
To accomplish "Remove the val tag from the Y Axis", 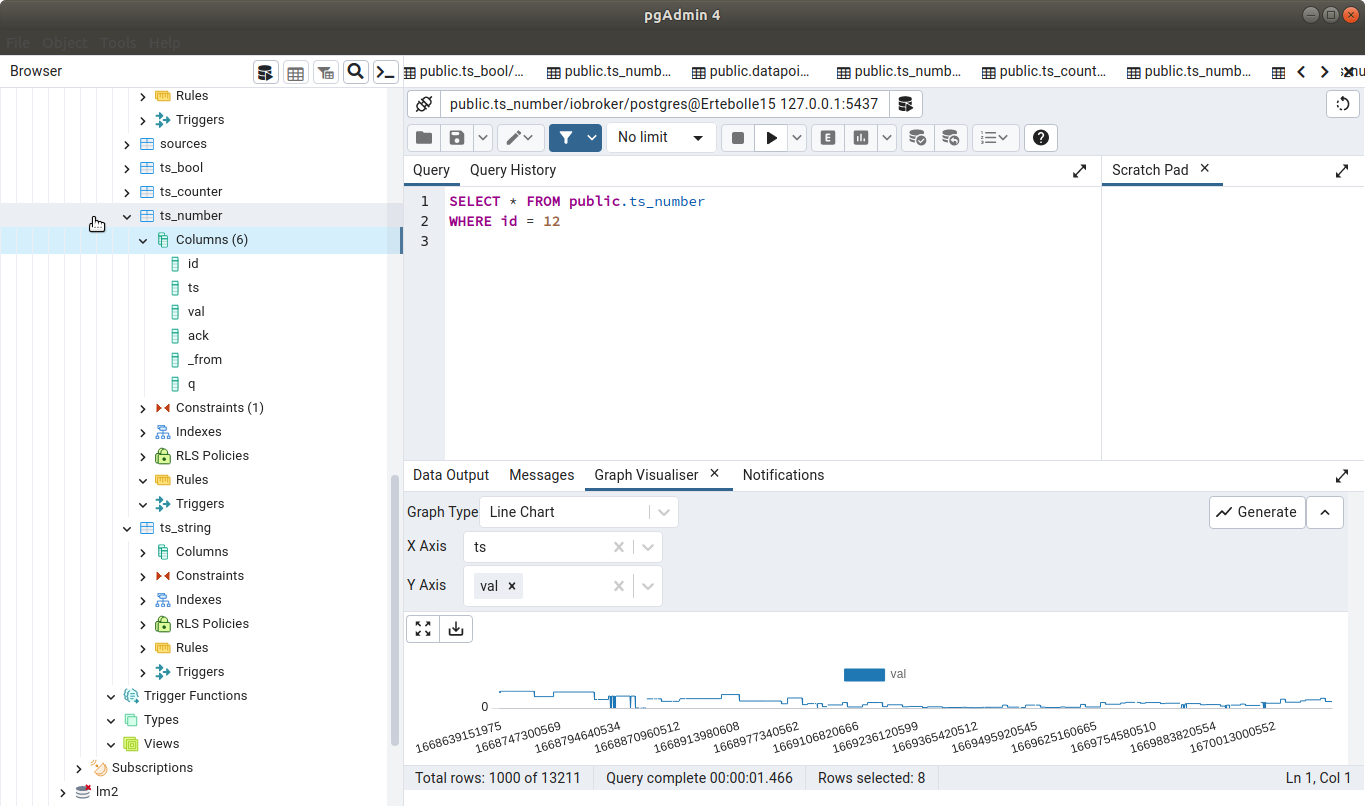I will (512, 586).
